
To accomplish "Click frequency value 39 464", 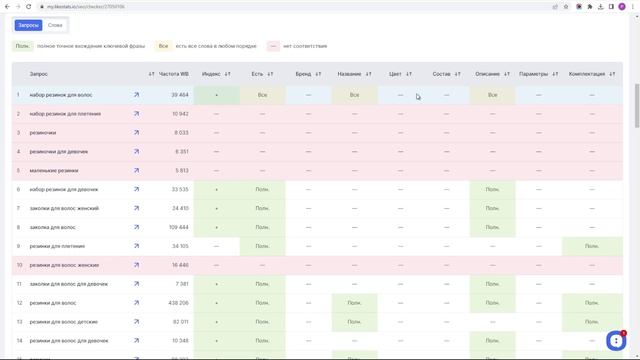I will tap(180, 95).
